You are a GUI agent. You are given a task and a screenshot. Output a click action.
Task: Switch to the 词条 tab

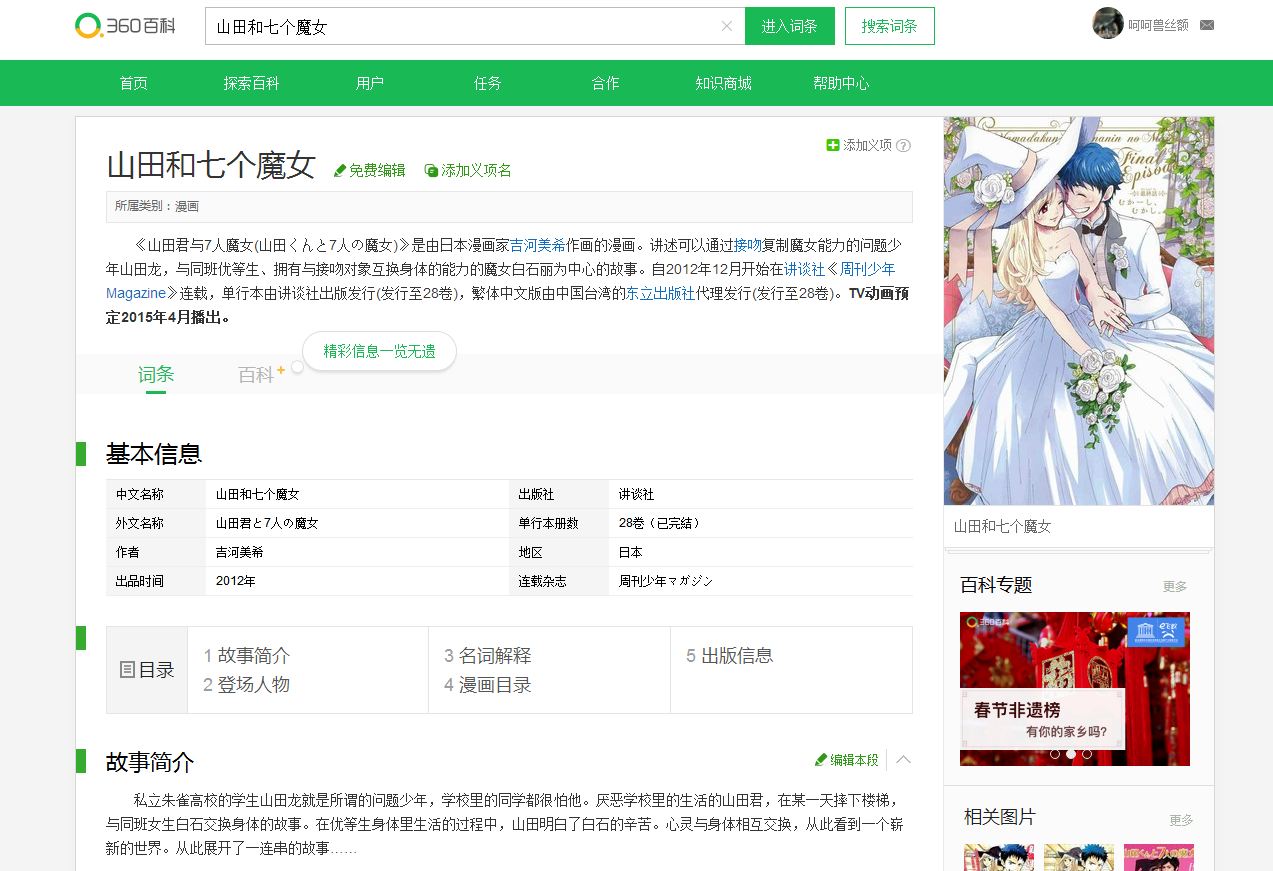[x=156, y=374]
